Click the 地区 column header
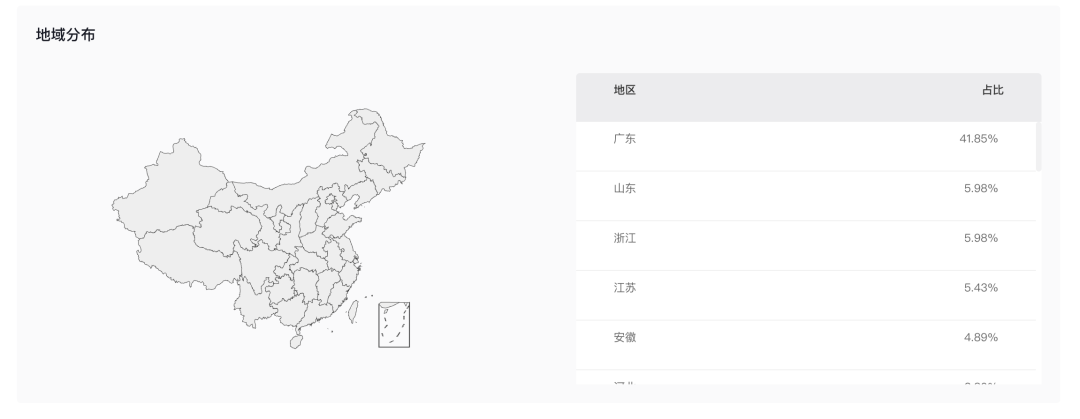 tap(625, 90)
